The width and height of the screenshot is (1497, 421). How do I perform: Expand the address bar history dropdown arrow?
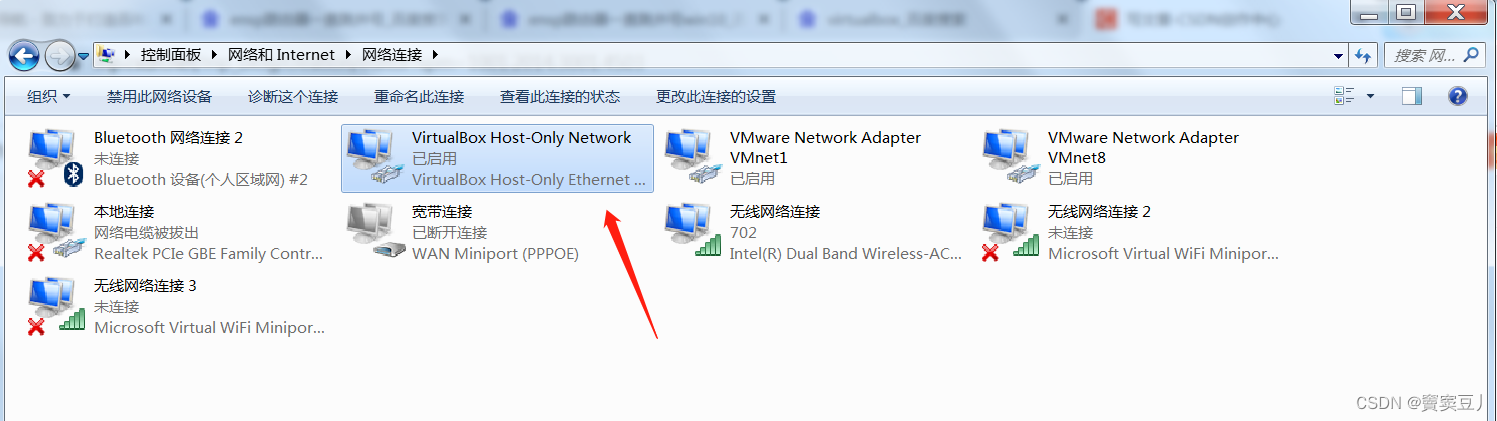coord(1339,55)
